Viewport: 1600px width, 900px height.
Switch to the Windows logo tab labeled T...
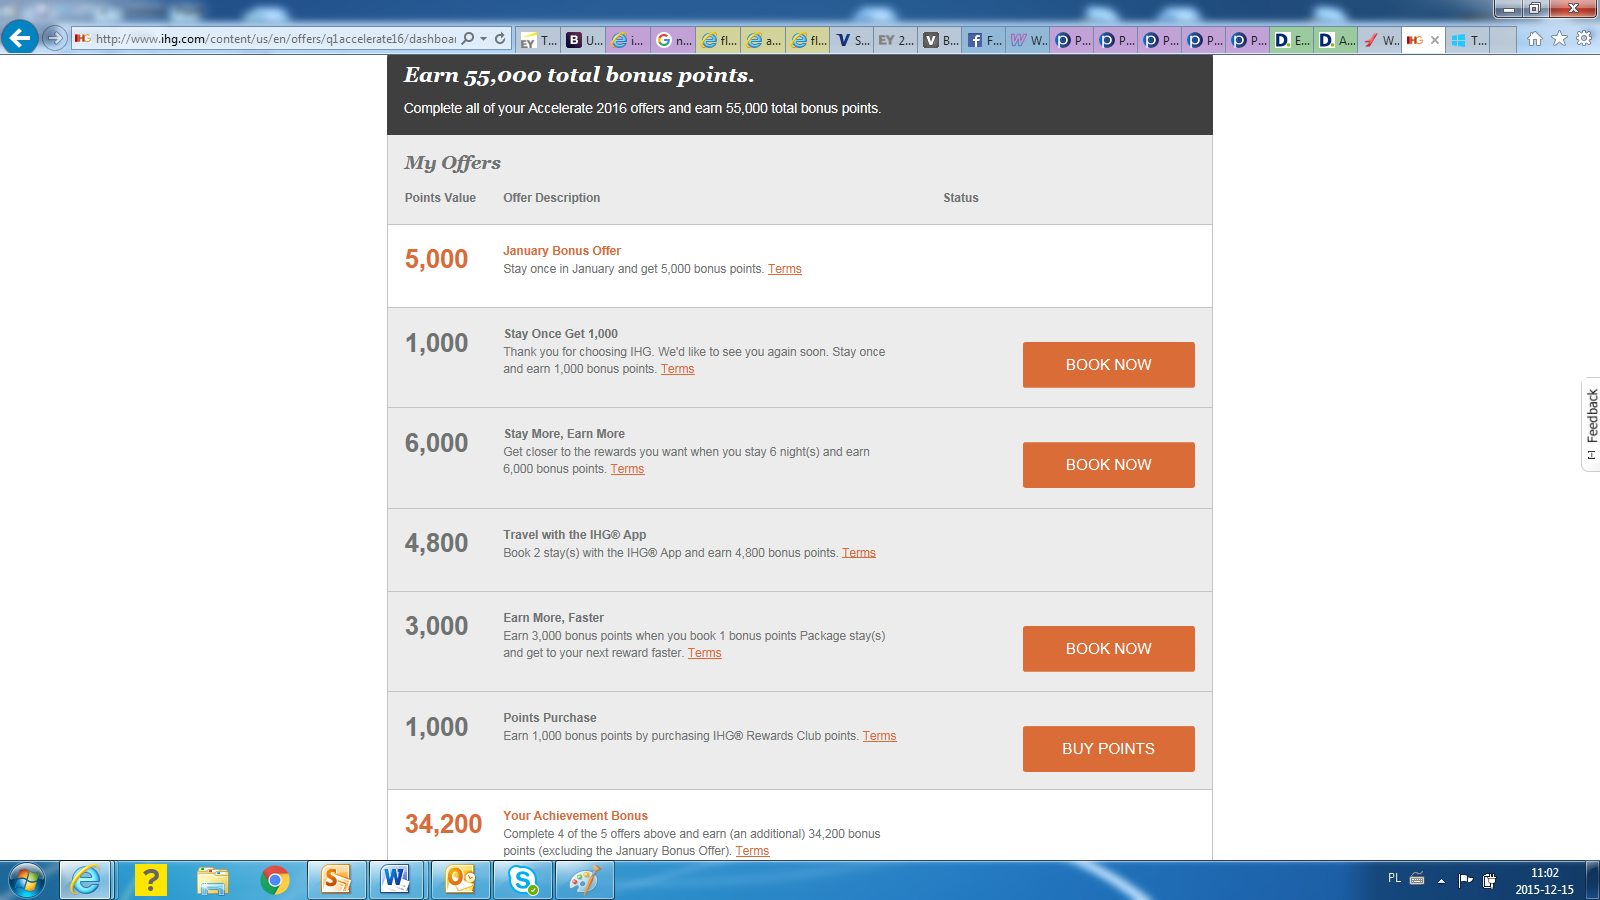tap(1468, 40)
